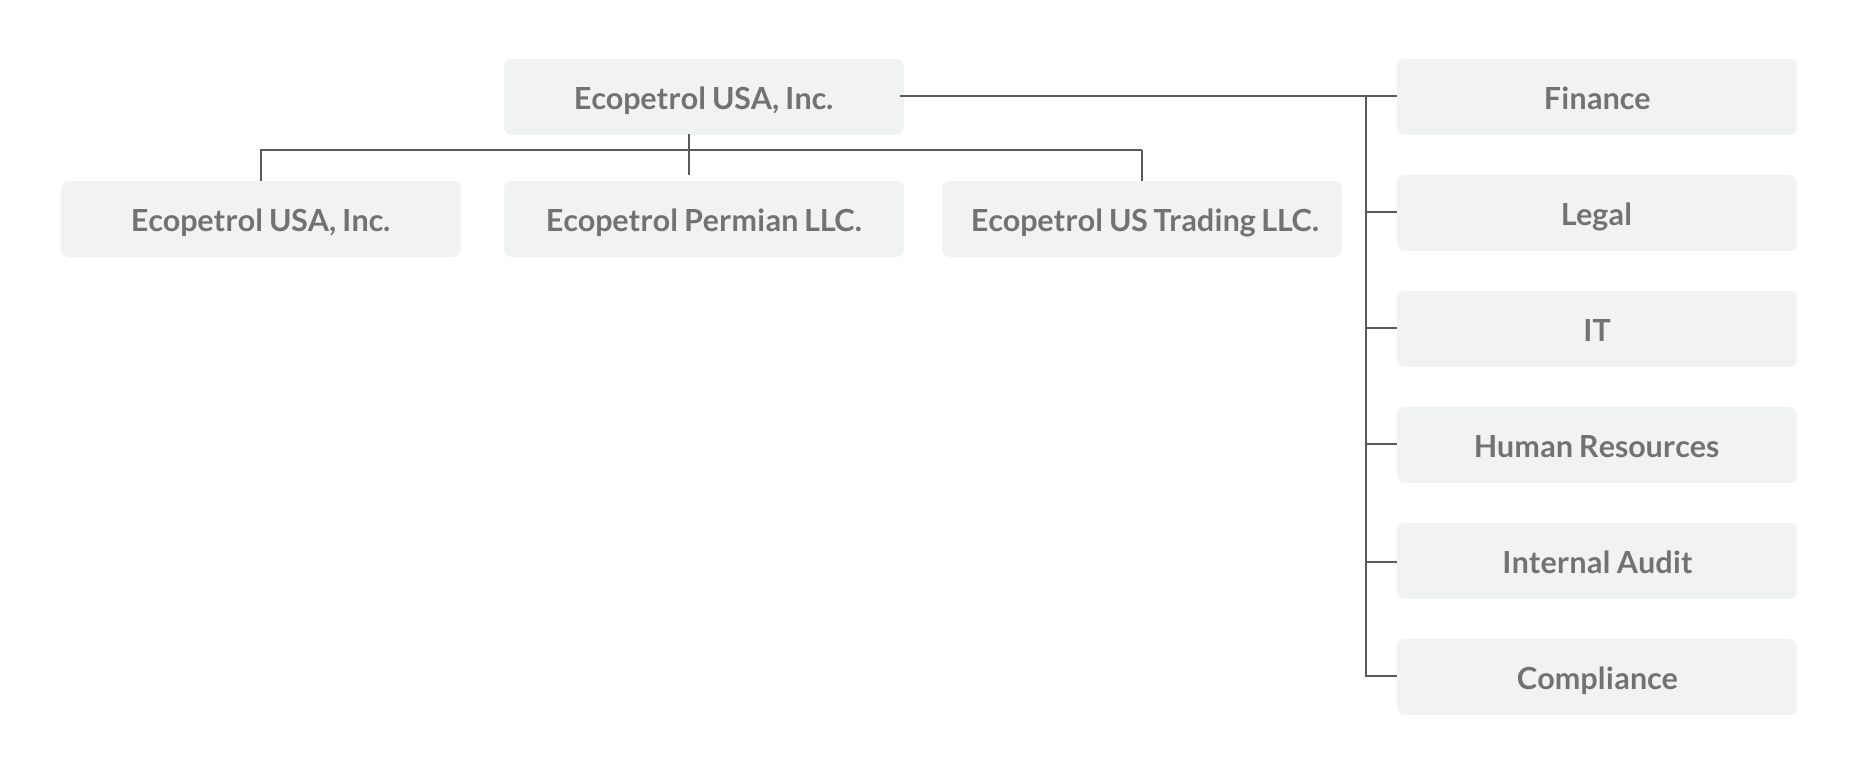Image resolution: width=1857 pixels, height=769 pixels.
Task: Select the top-level Ecopetrol USA, Inc. parent box
Action: coord(703,97)
